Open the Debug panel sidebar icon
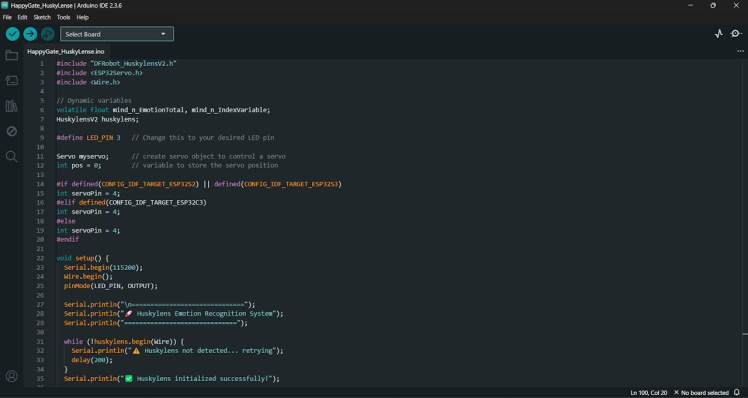 tap(11, 131)
